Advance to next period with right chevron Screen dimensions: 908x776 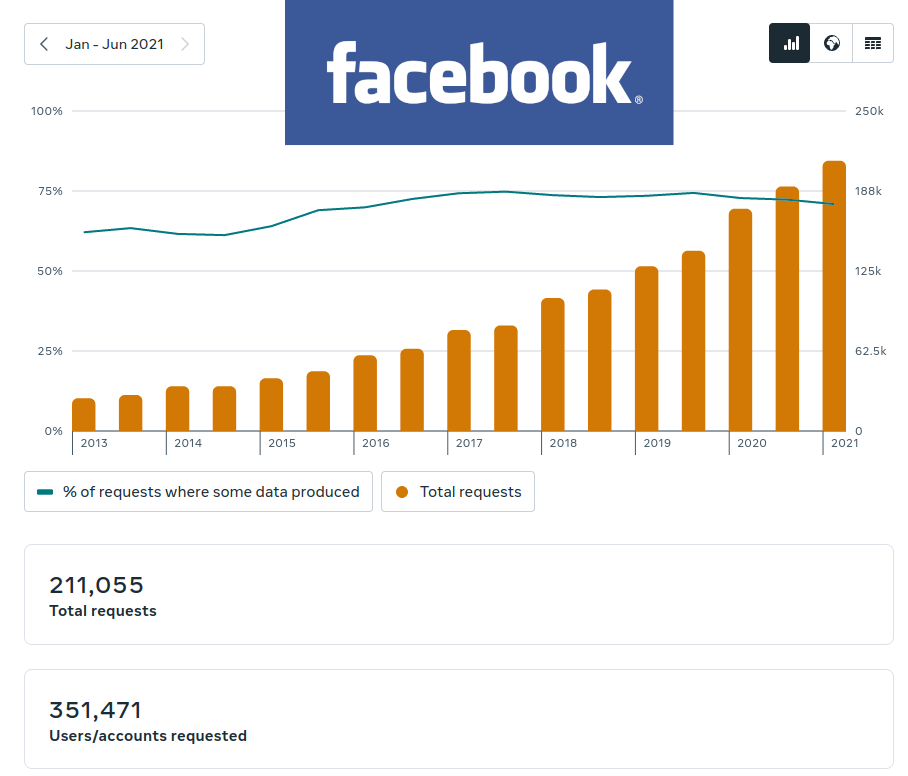[185, 44]
